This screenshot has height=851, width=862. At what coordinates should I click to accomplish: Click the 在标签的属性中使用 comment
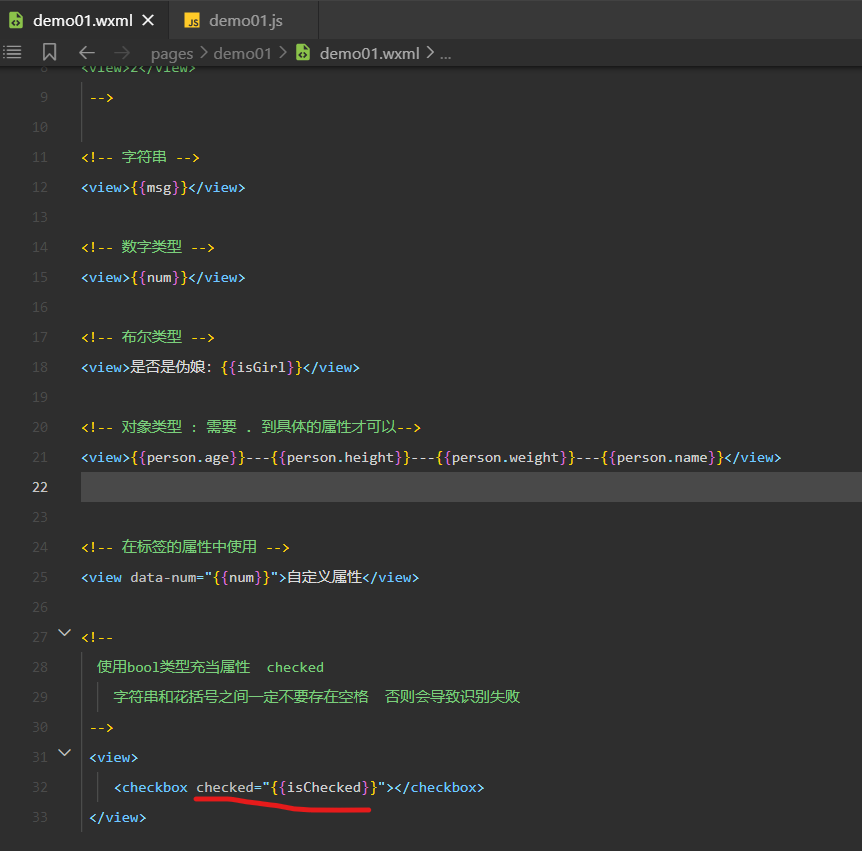pos(189,547)
